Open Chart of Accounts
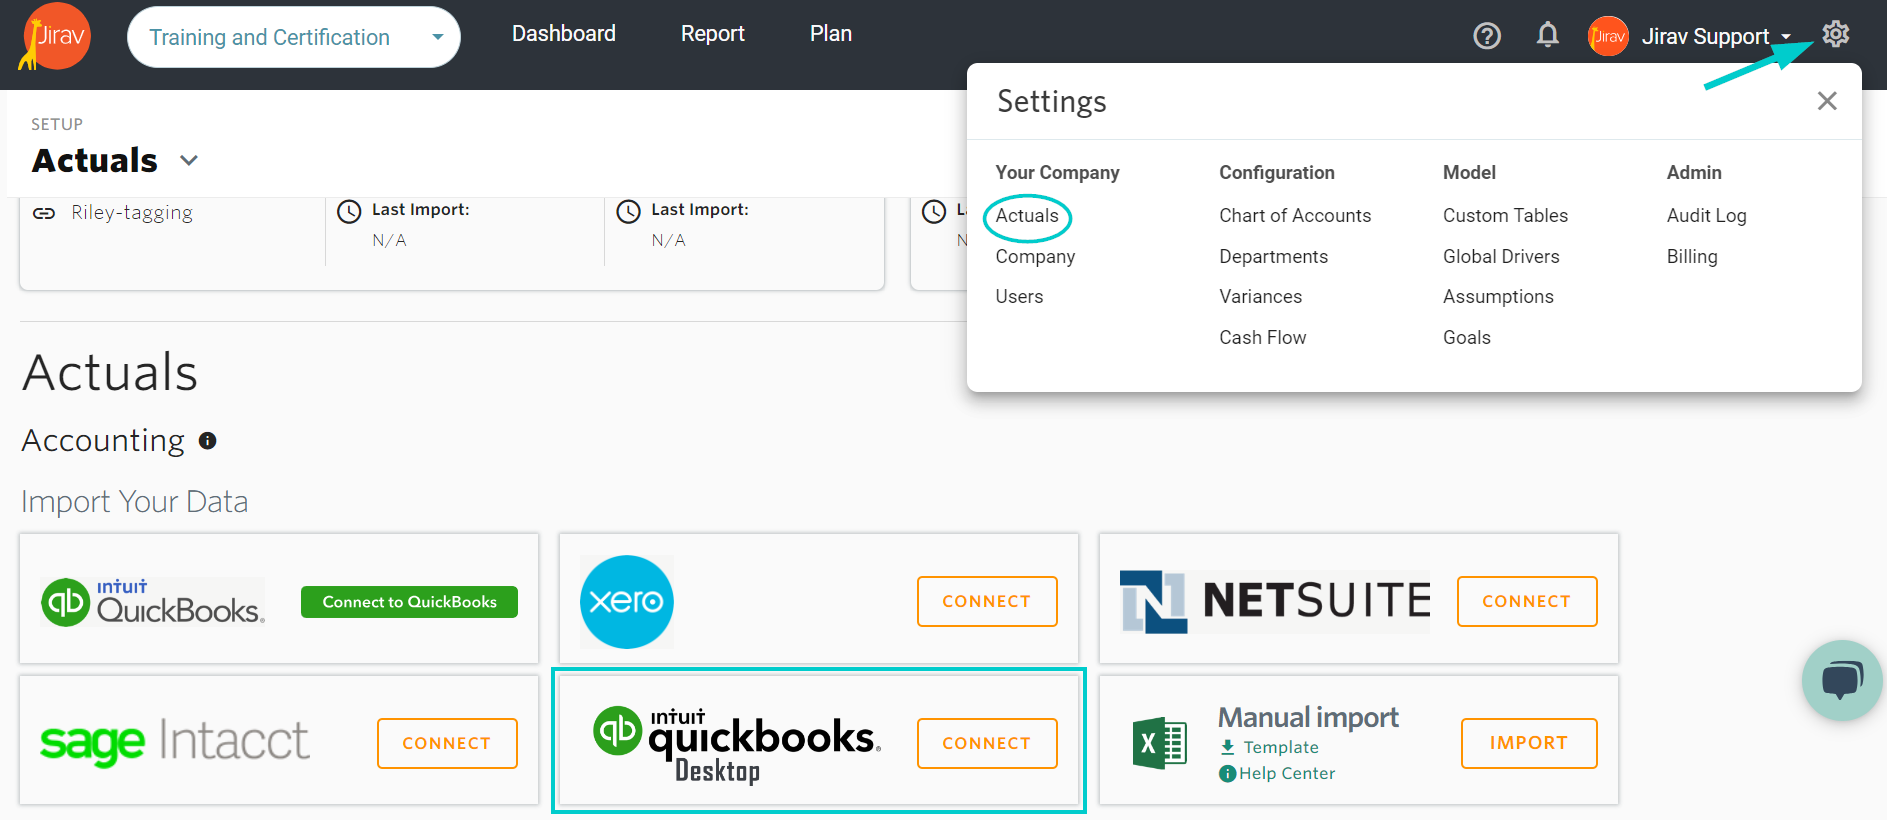The width and height of the screenshot is (1887, 820). click(1295, 216)
